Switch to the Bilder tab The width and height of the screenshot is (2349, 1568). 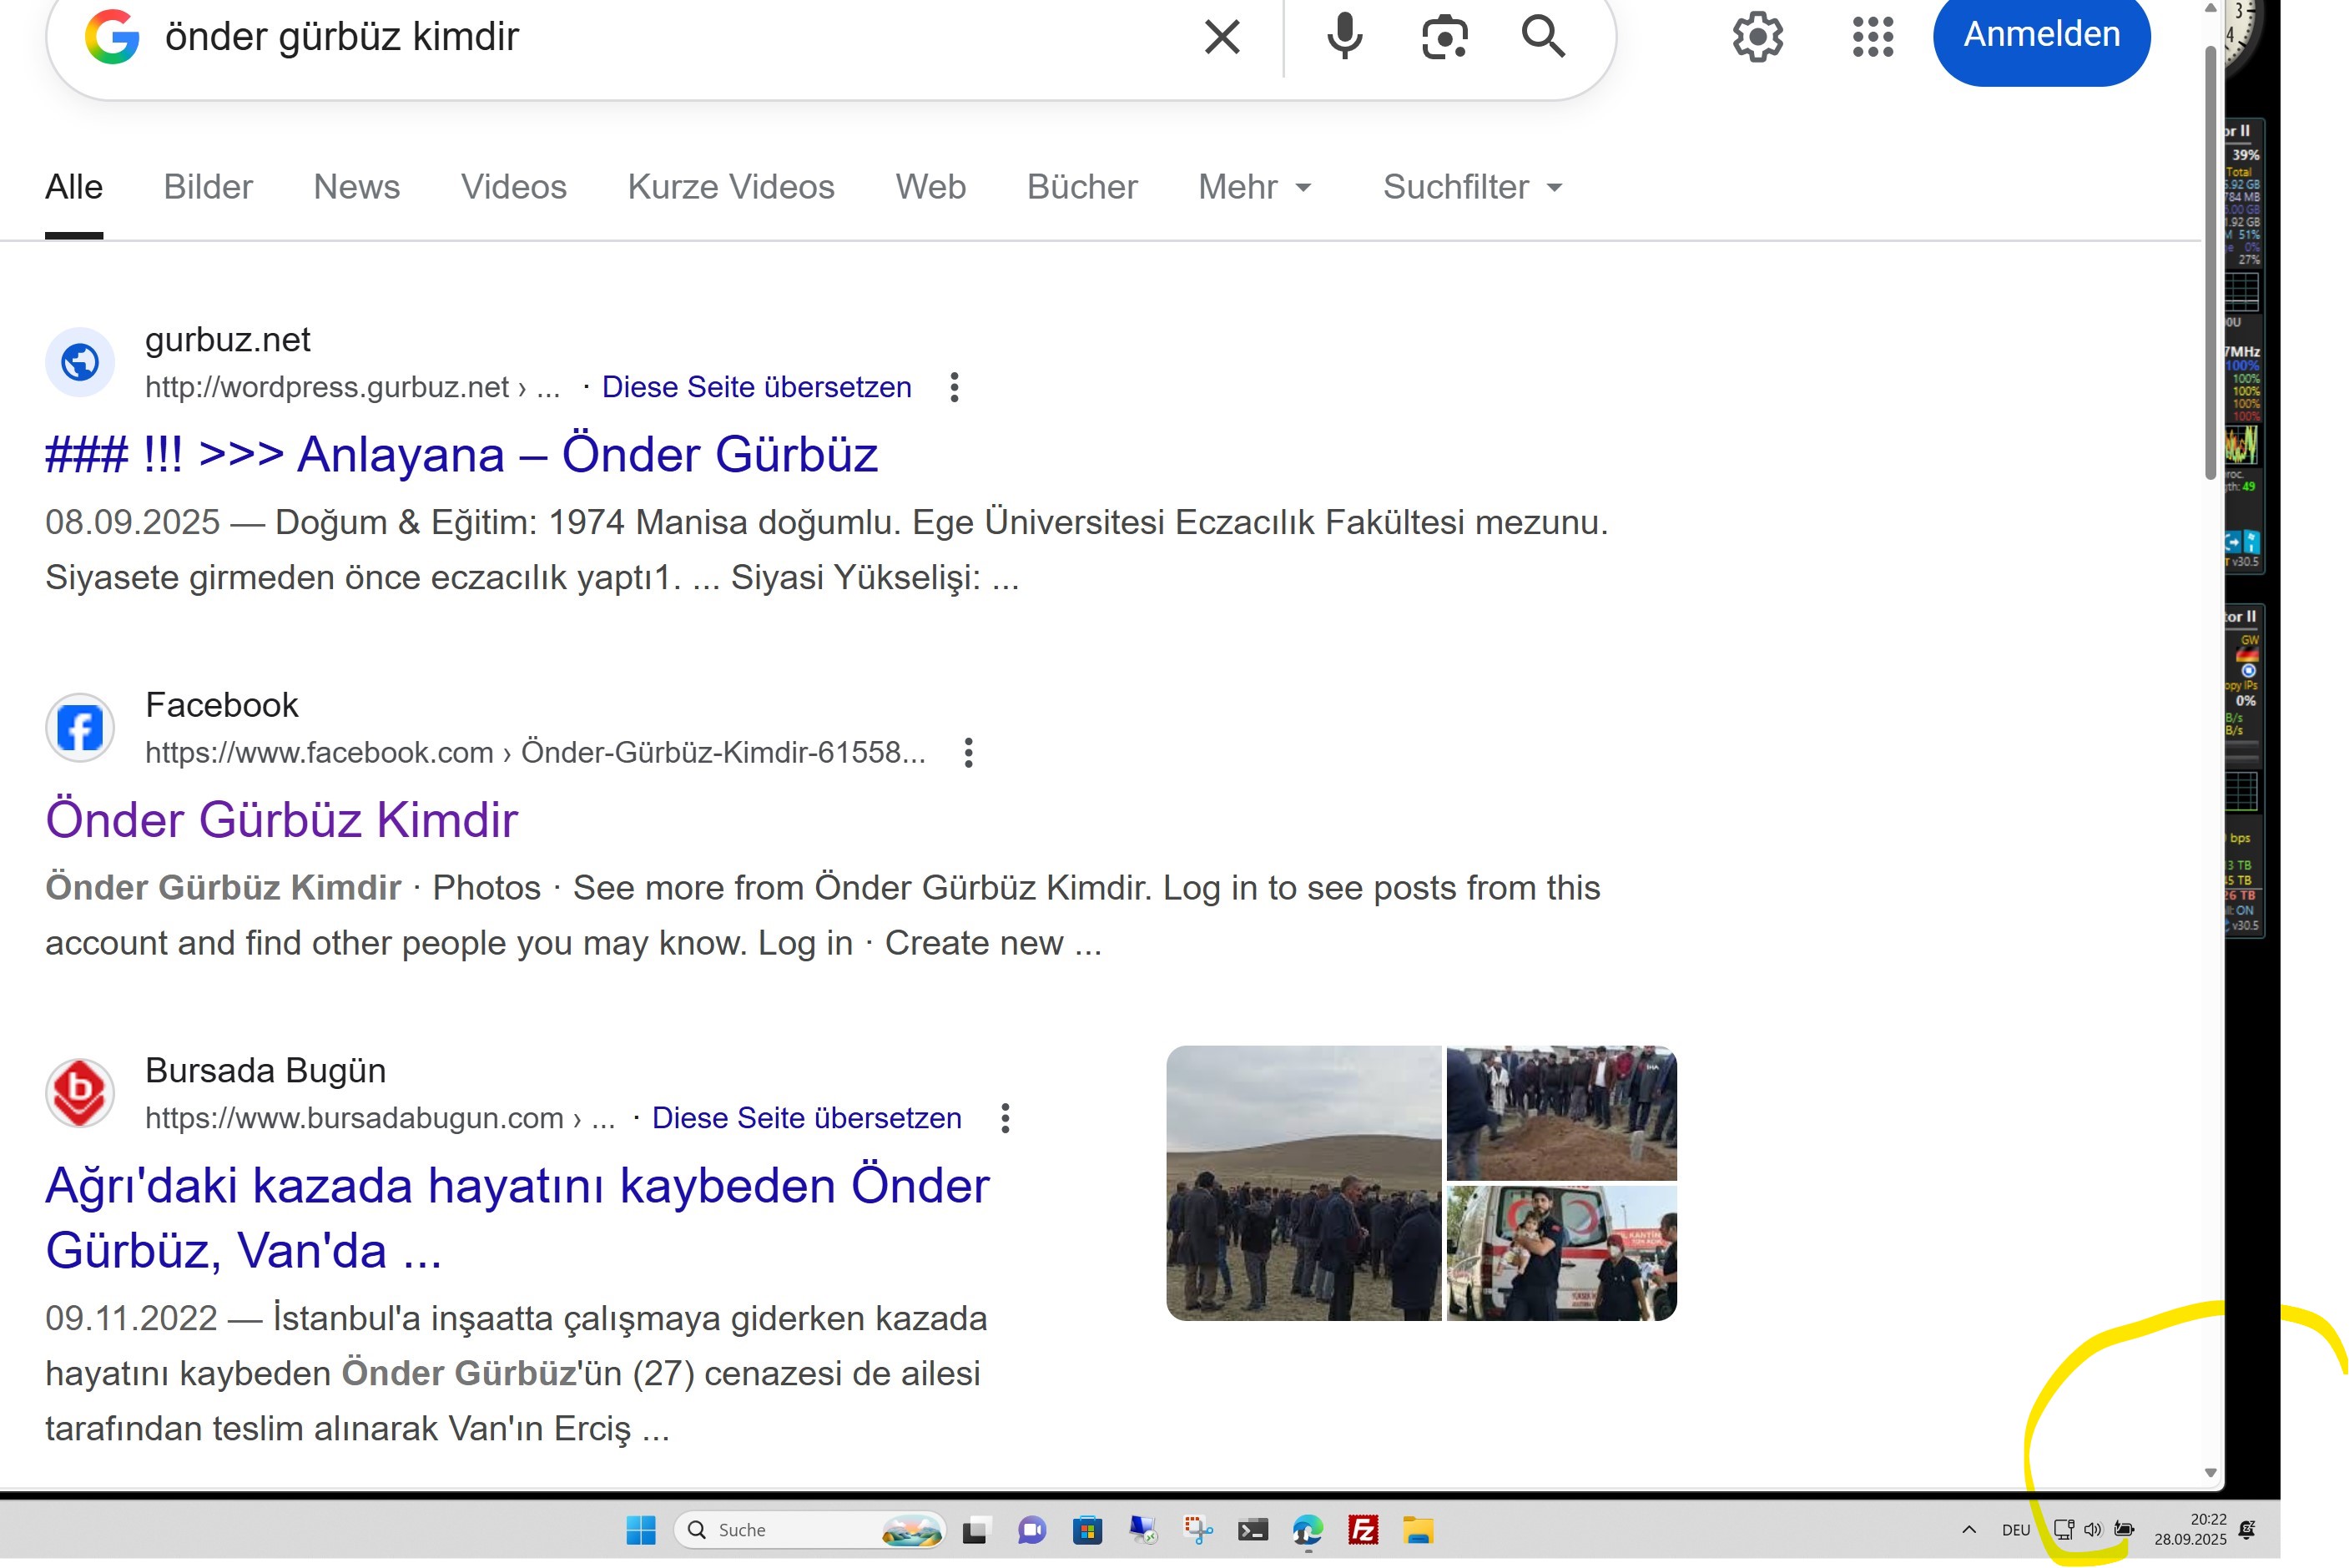(x=208, y=187)
